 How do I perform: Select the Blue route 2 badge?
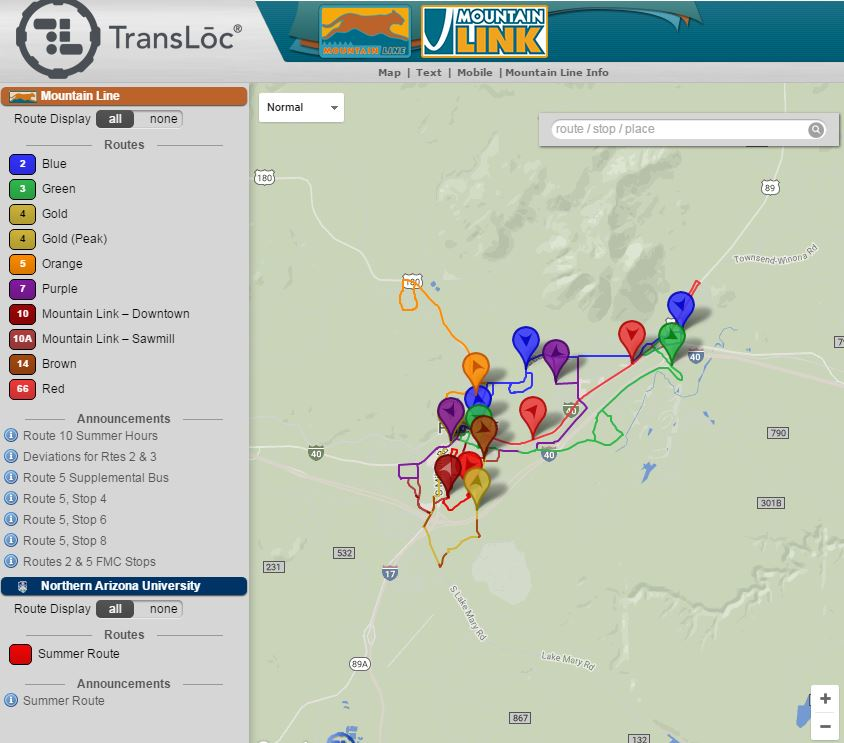tap(22, 164)
